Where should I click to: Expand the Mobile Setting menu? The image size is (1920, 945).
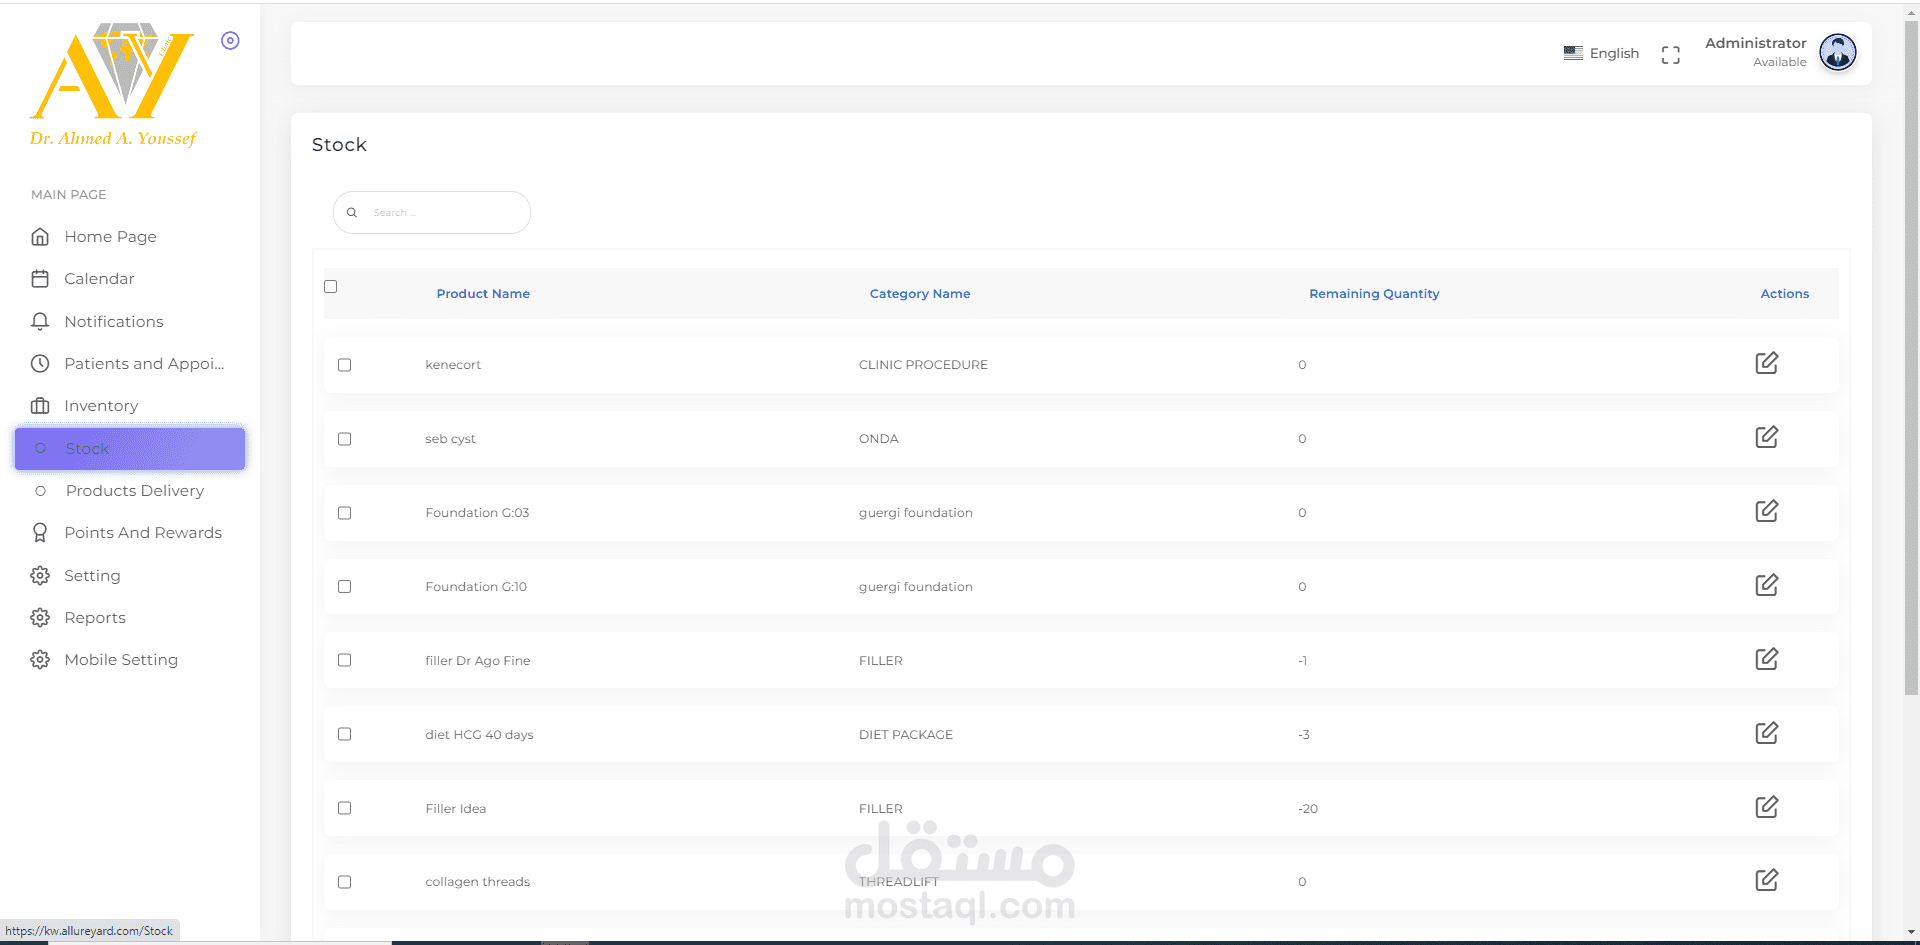[130, 660]
